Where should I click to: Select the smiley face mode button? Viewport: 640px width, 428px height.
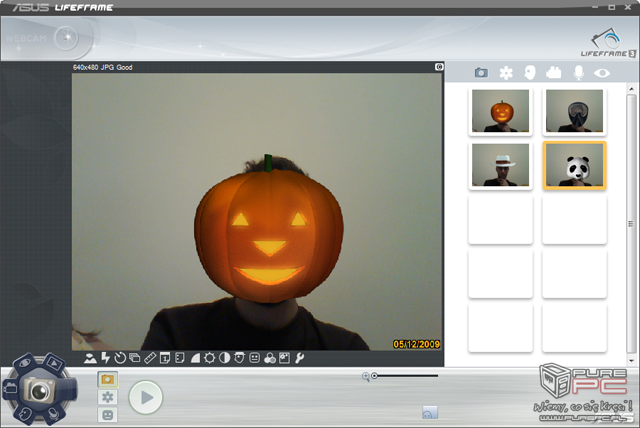(107, 414)
